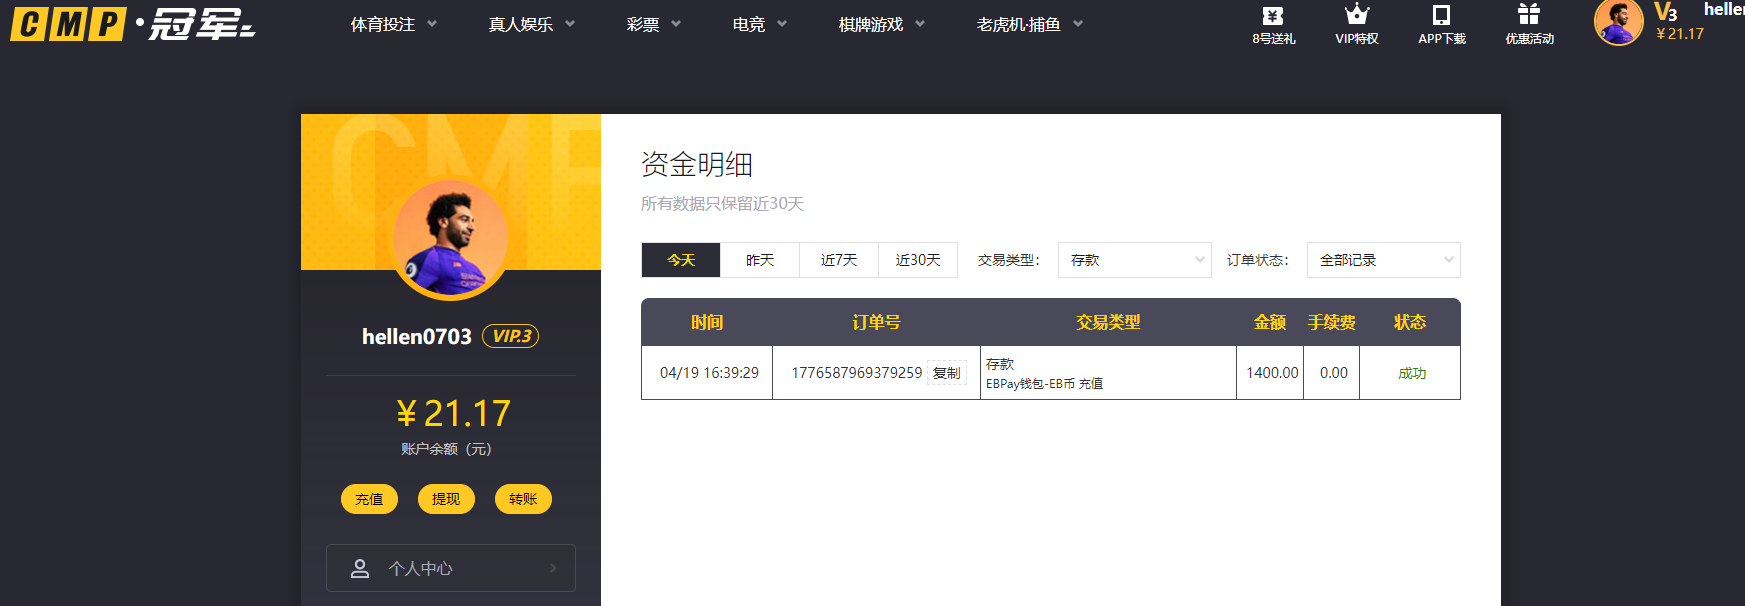Open the 体育投注 menu
Viewport: 1745px width, 606px height.
tap(382, 24)
